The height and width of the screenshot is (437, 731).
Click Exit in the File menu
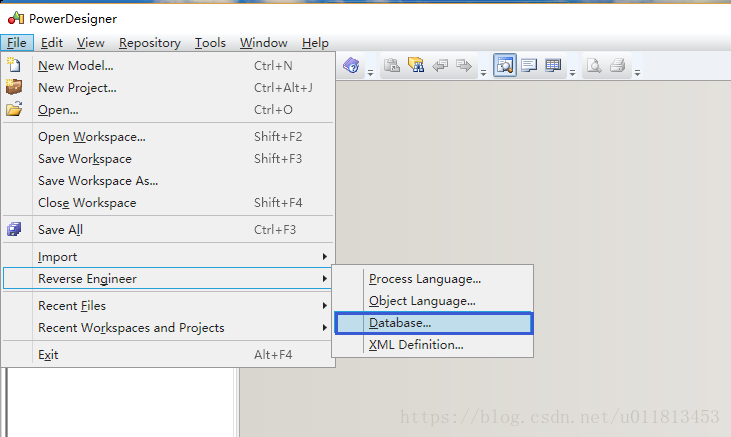point(168,354)
